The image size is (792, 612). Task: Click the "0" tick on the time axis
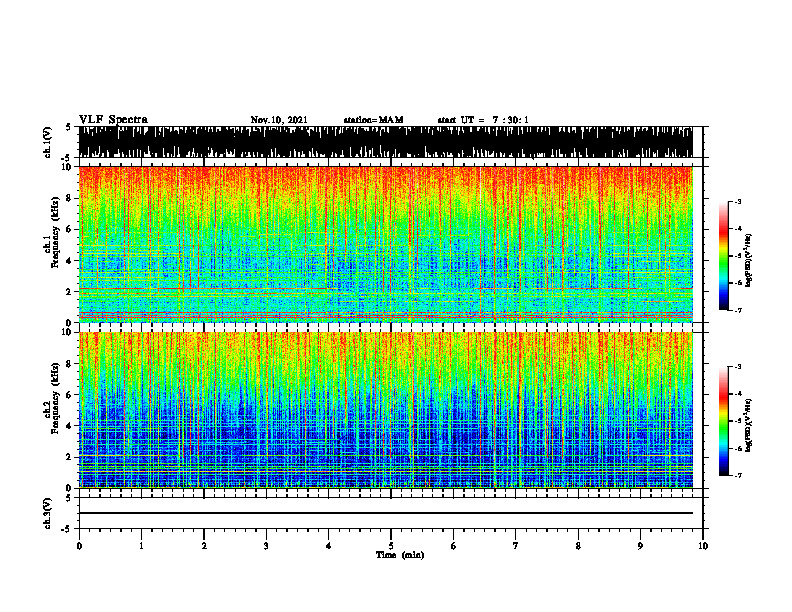[x=79, y=546]
